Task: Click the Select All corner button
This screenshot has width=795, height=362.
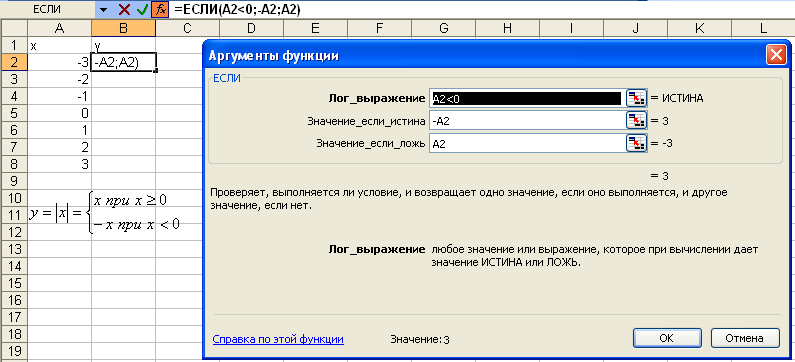Action: (14, 28)
